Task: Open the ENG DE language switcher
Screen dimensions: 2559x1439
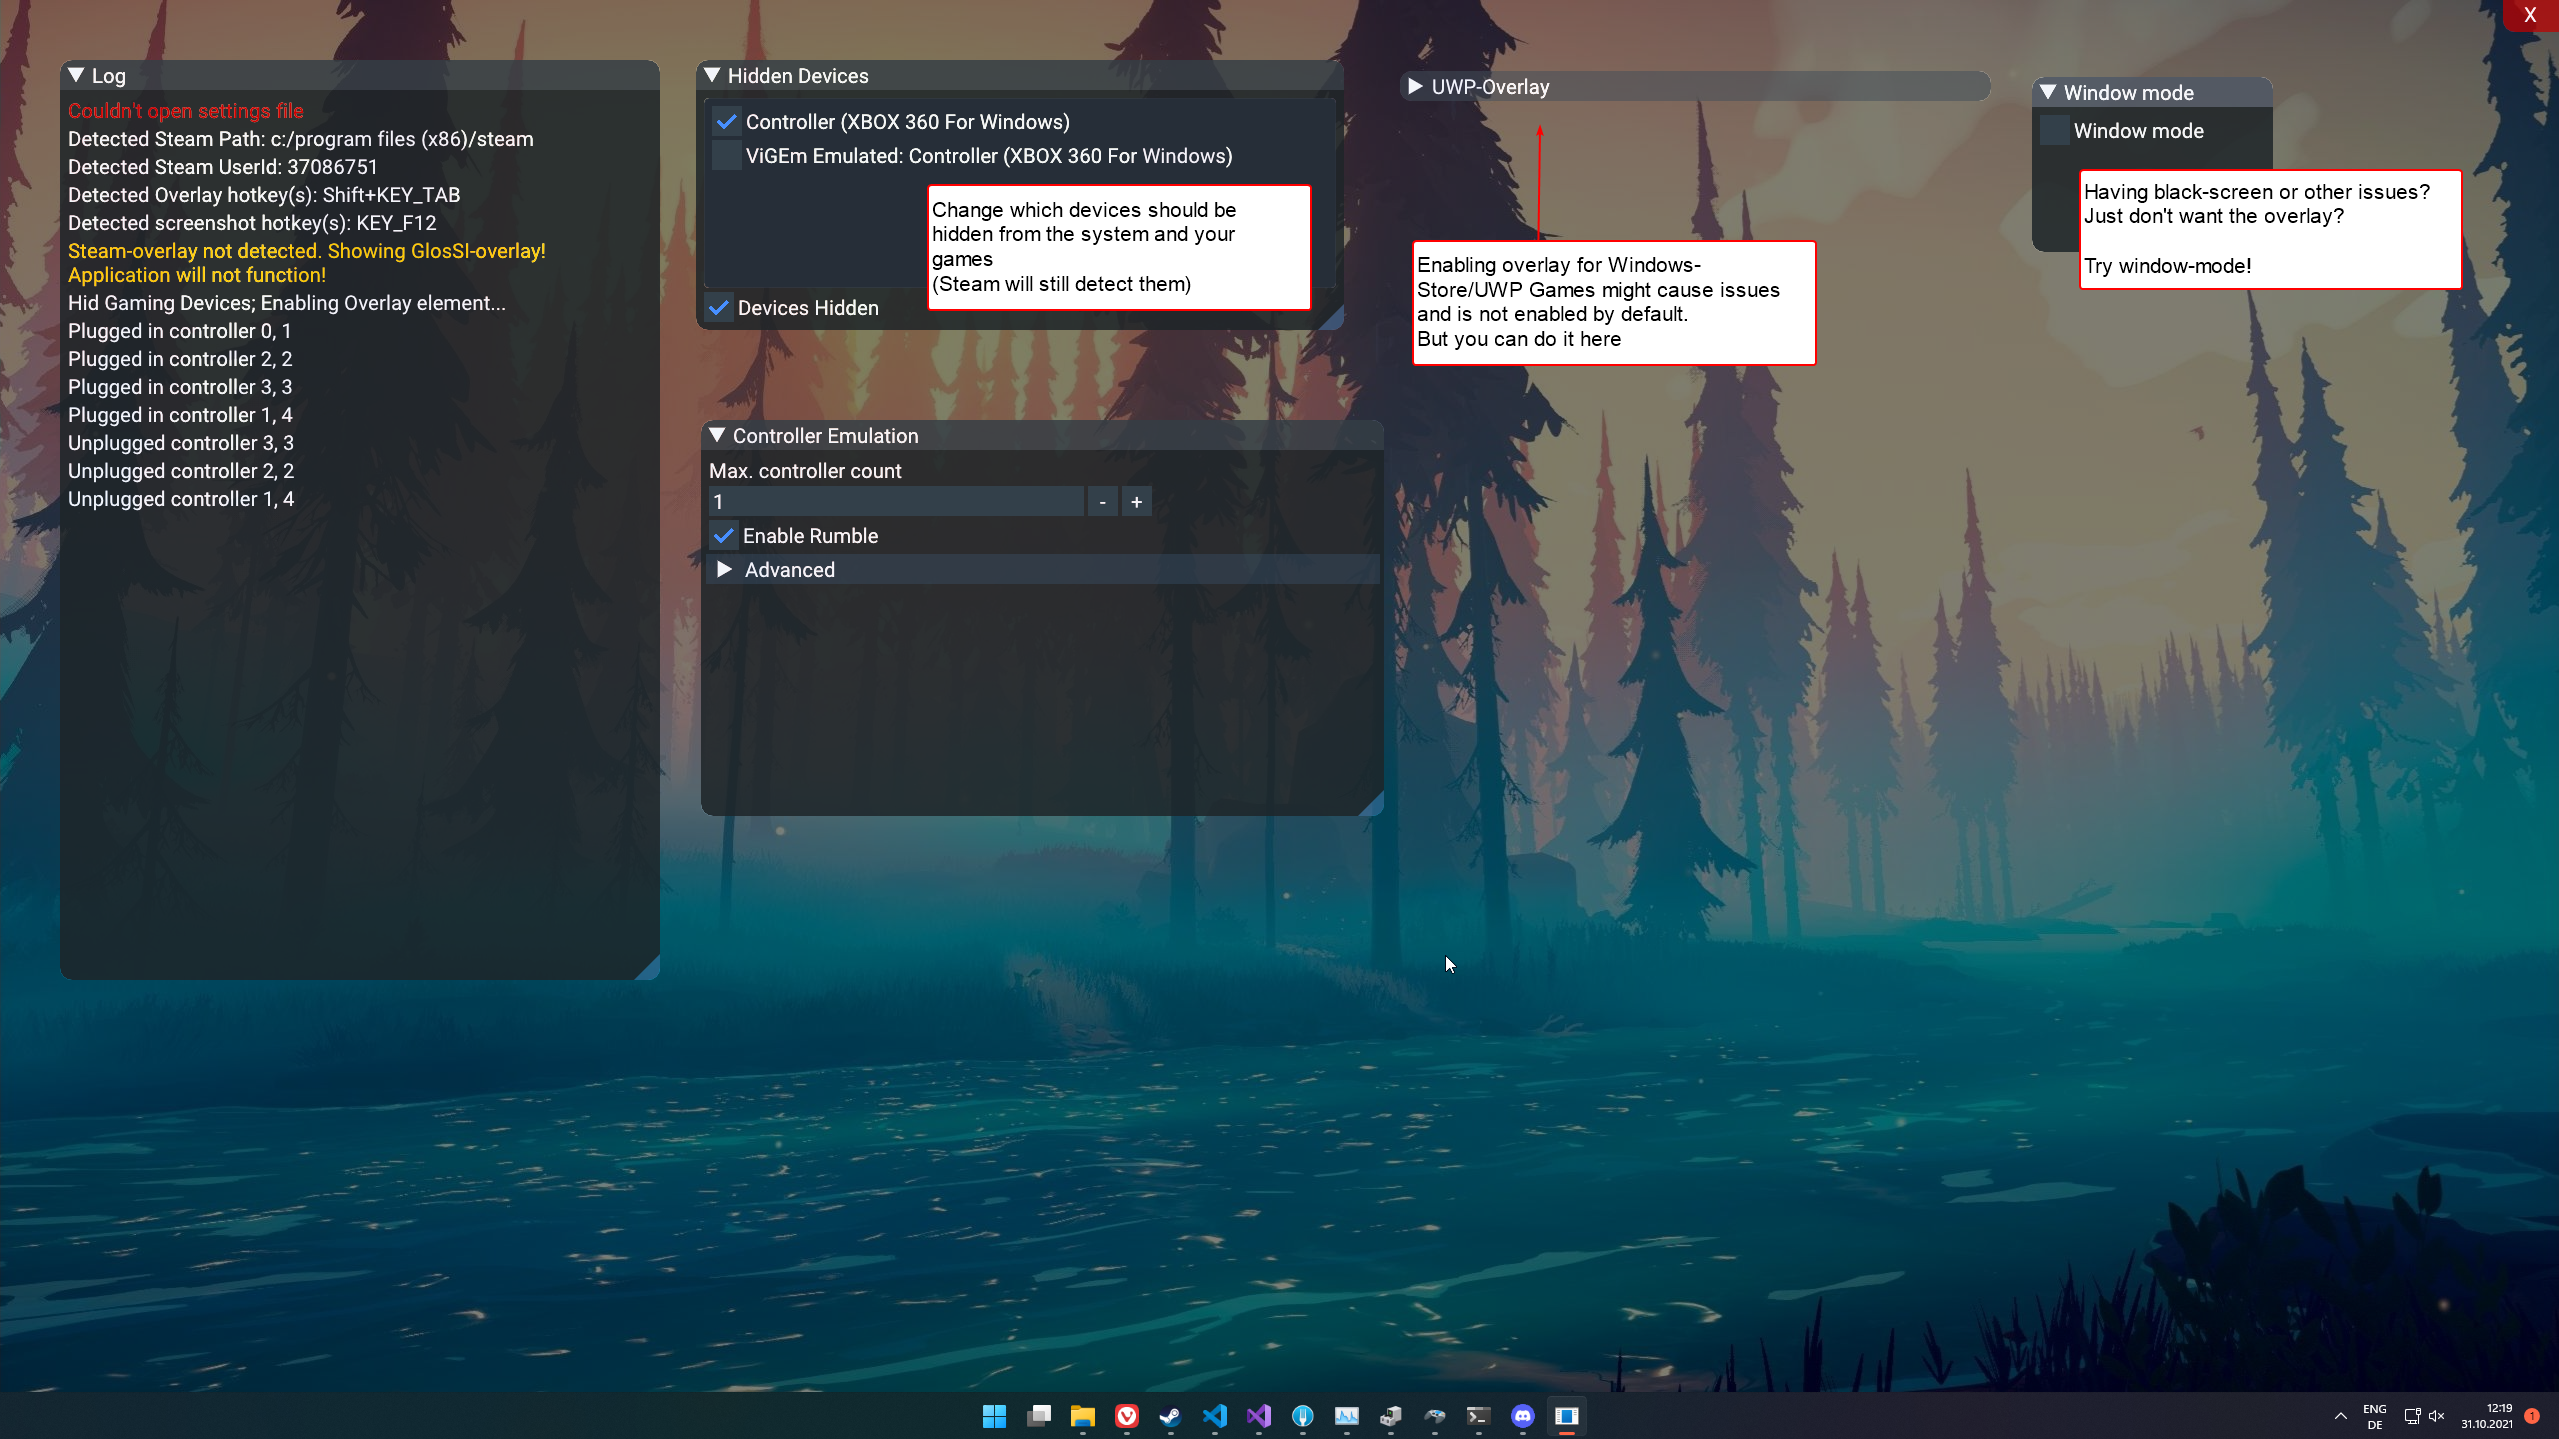Action: pos(2375,1416)
